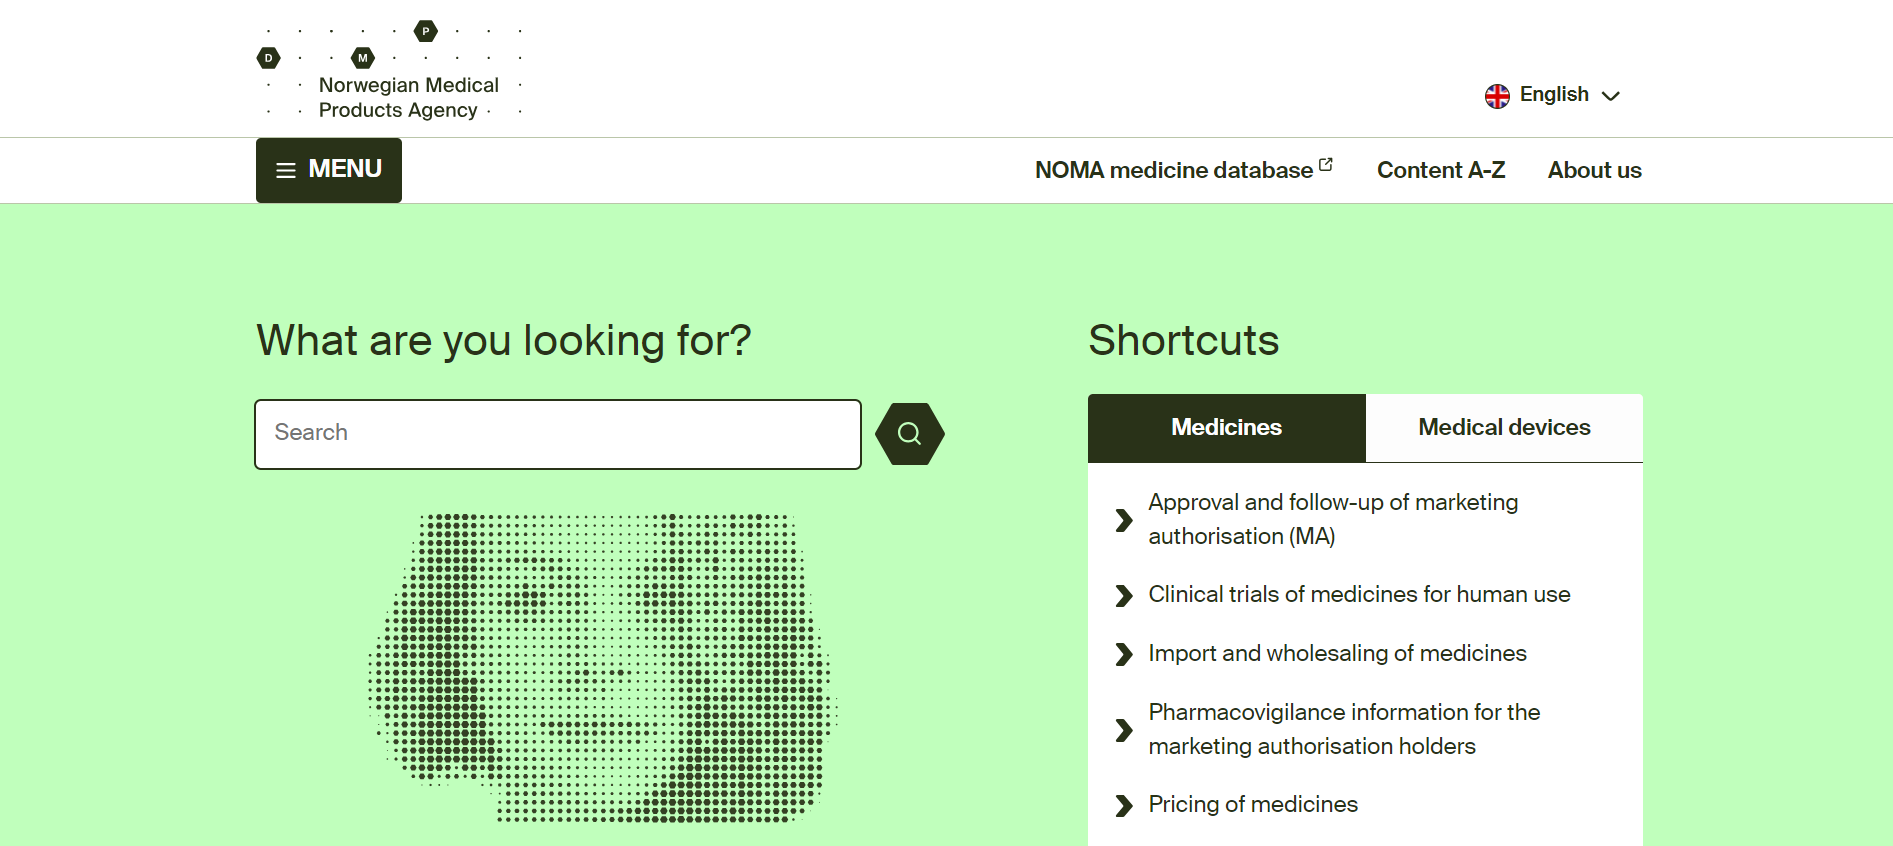1893x846 pixels.
Task: Expand the English language dropdown chevron
Action: 1610,96
